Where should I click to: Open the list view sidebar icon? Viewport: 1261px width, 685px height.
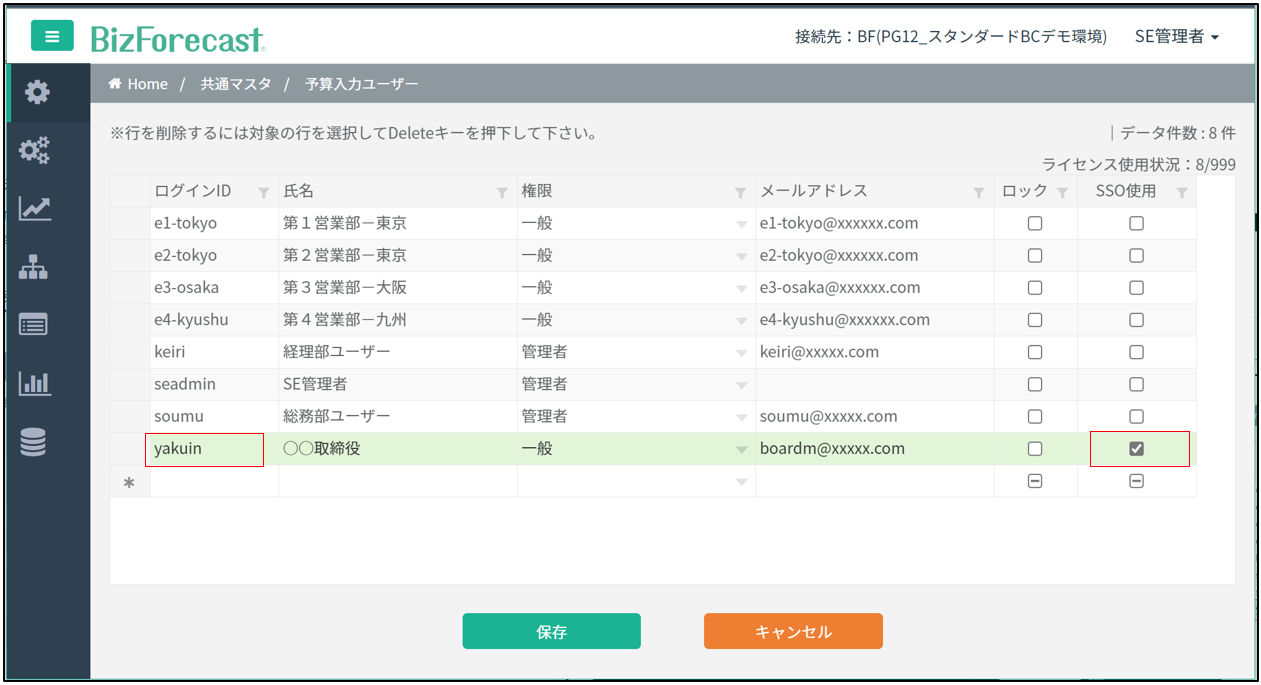pyautogui.click(x=34, y=325)
